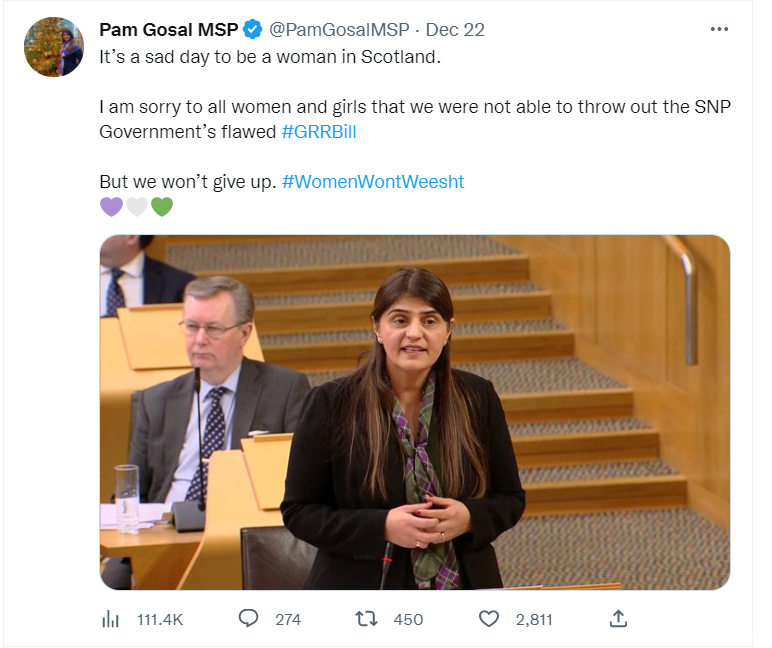The width and height of the screenshot is (772, 648).
Task: Click the blue verified badge icon
Action: pyautogui.click(x=253, y=30)
